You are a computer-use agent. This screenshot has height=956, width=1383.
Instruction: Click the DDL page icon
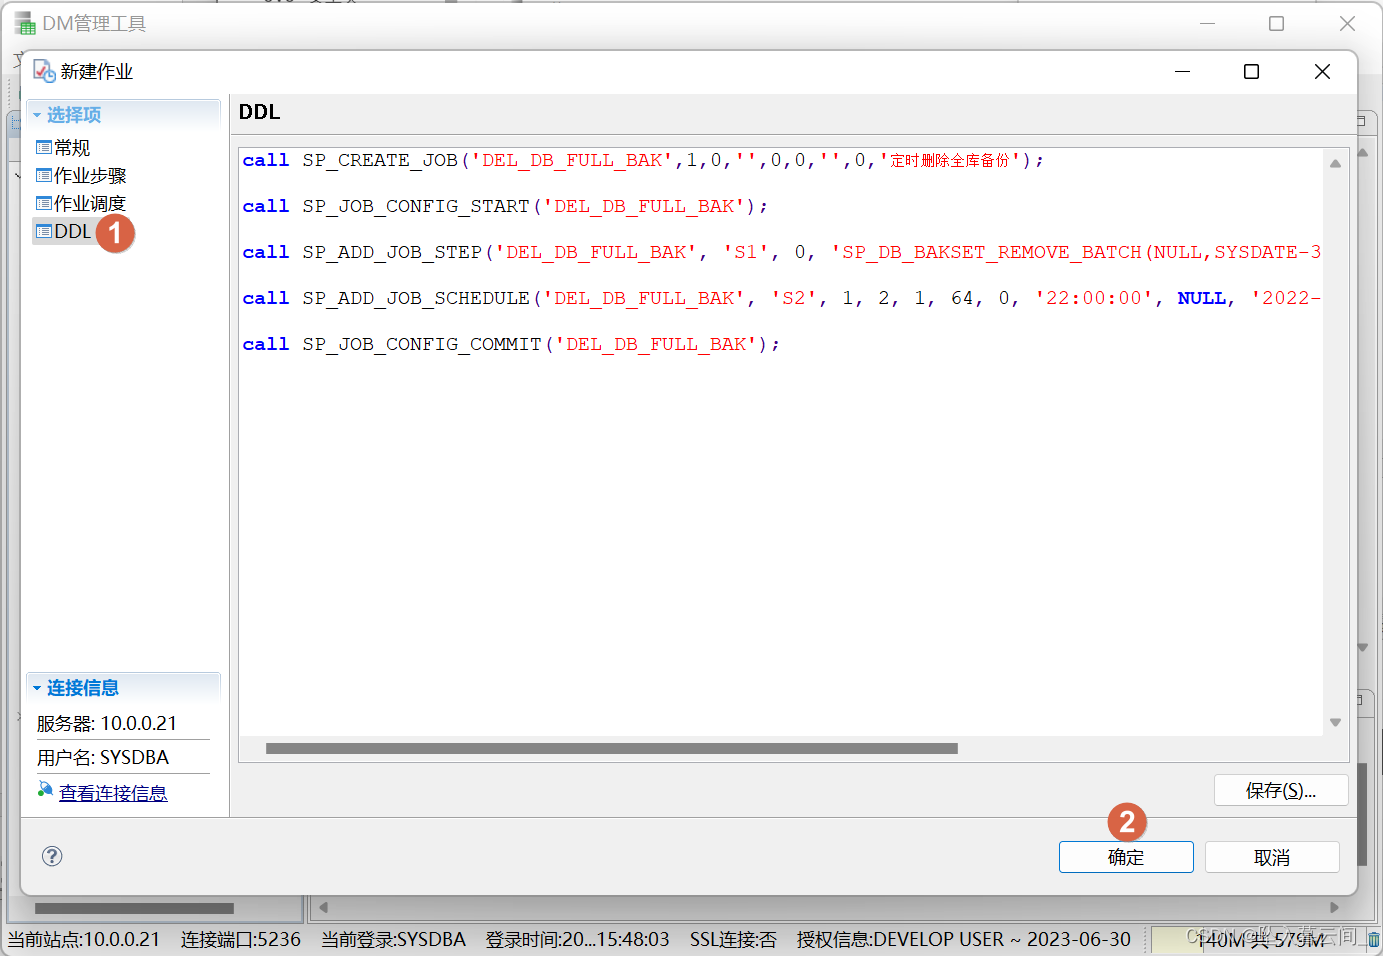click(x=44, y=232)
